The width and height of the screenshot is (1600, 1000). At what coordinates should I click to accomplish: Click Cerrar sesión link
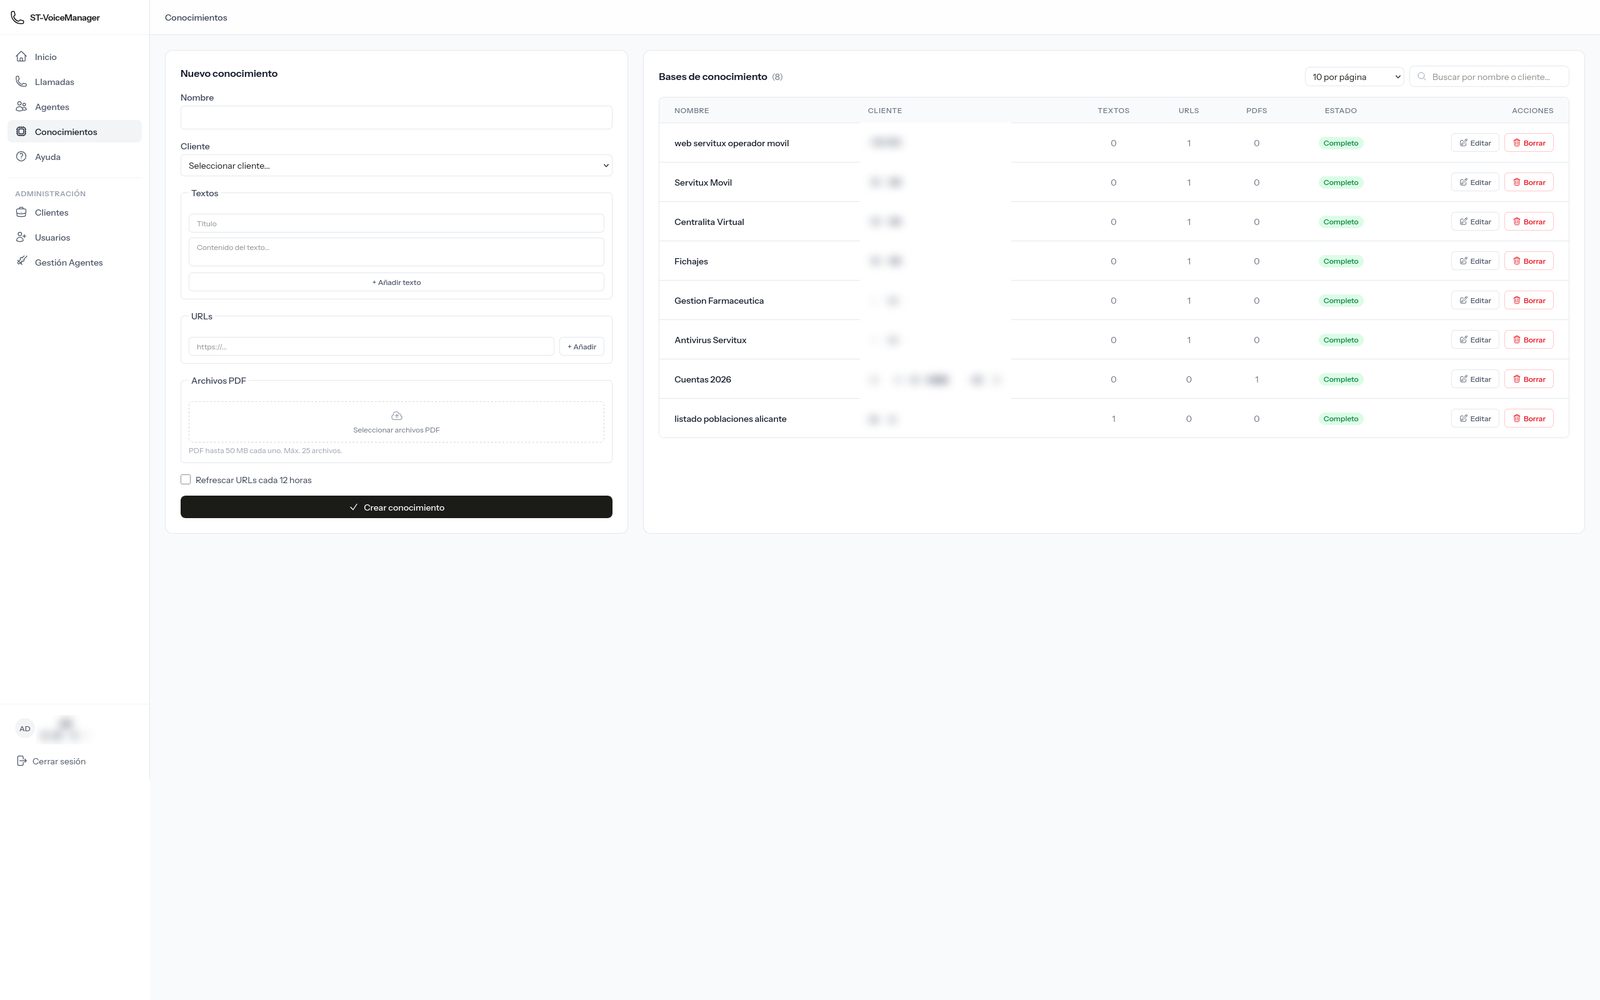(59, 761)
